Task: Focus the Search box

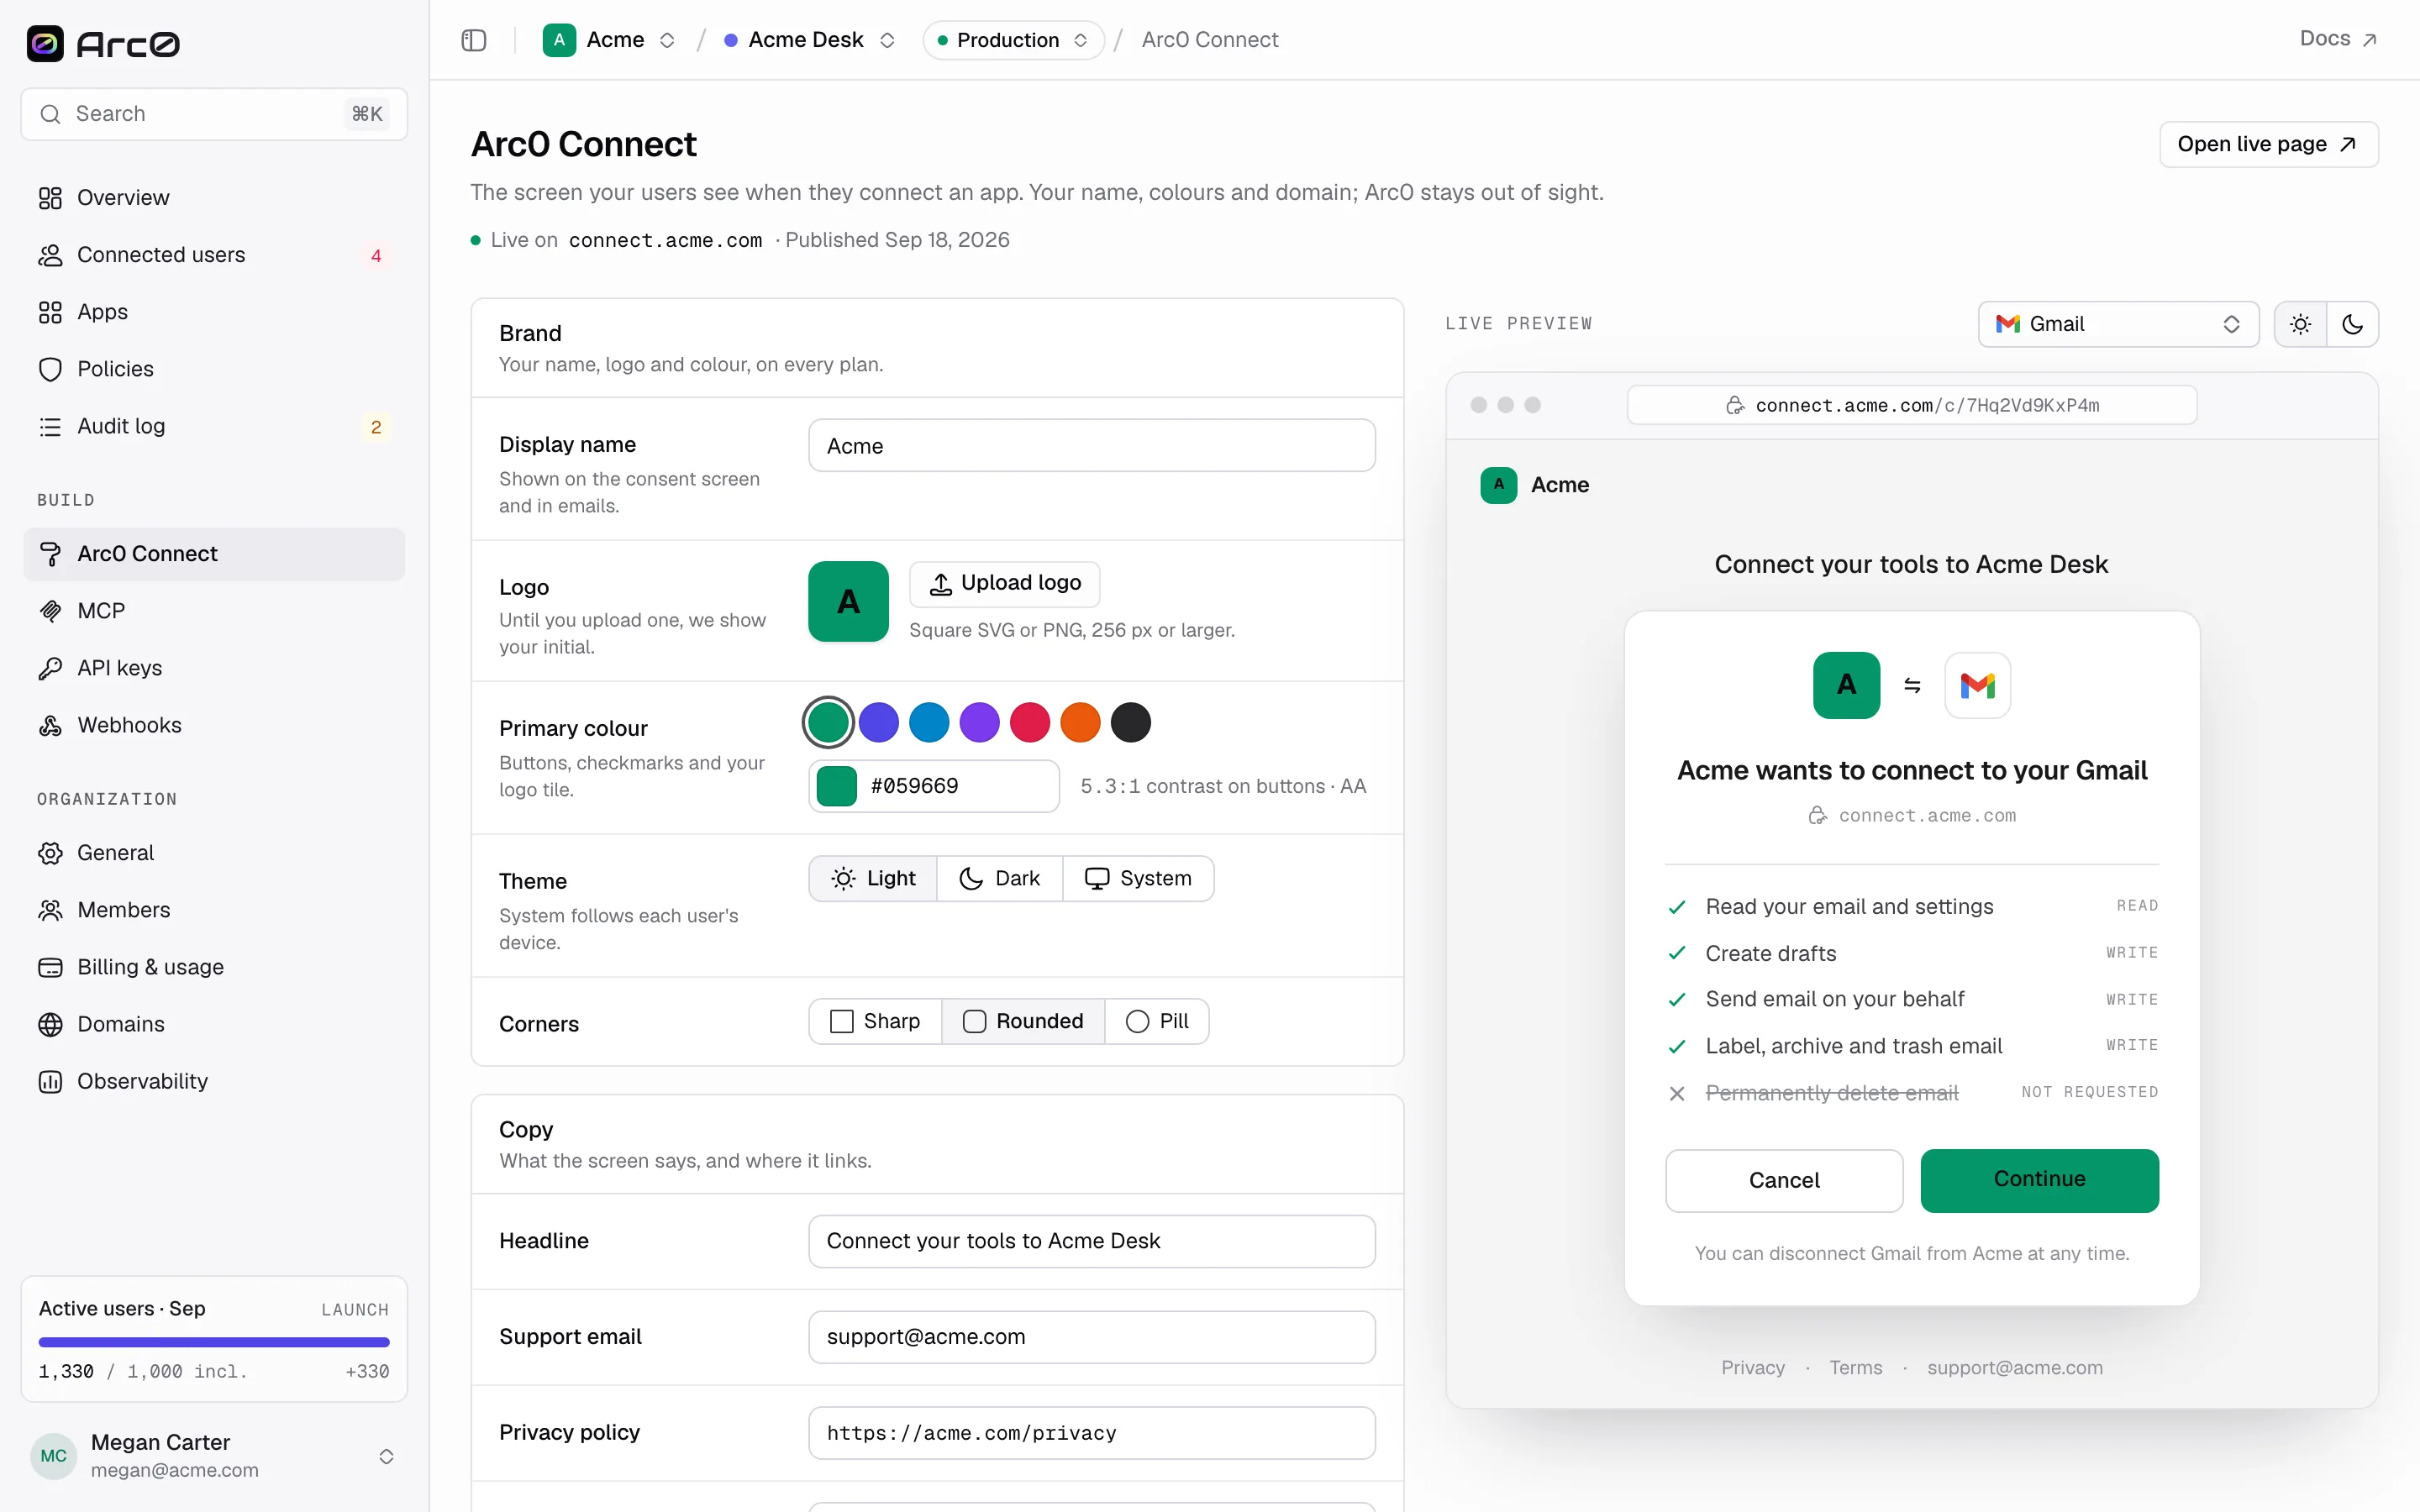Action: (x=214, y=114)
